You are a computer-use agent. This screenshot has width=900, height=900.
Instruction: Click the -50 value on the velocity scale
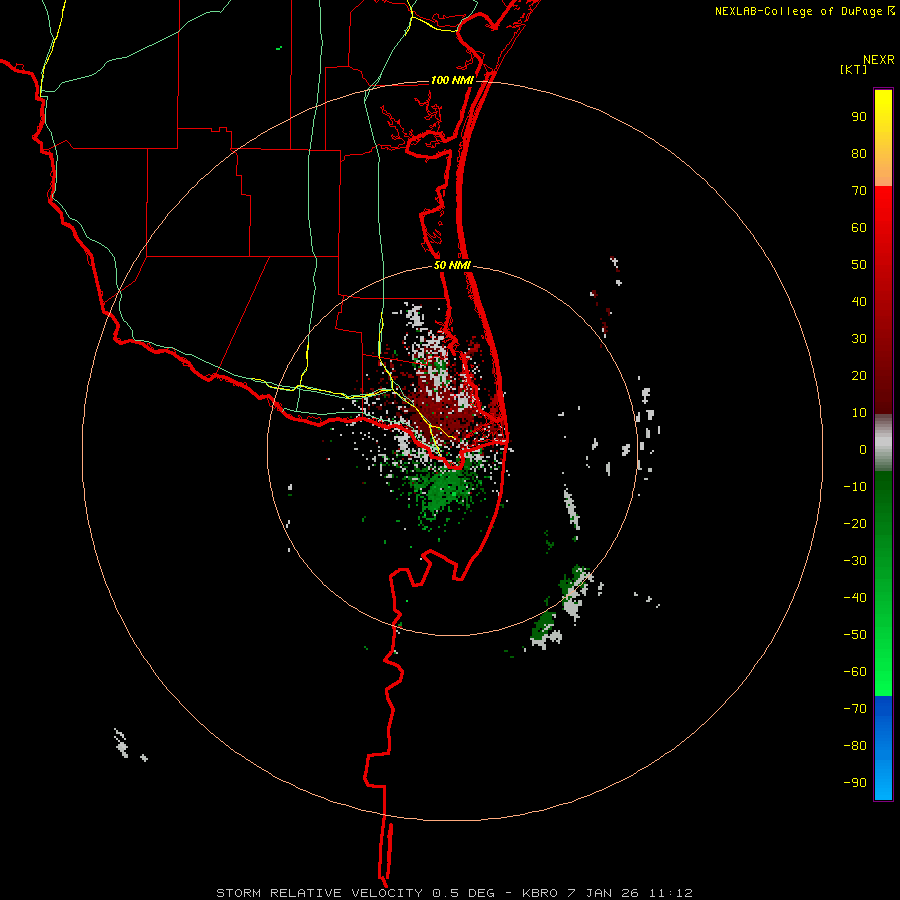point(855,635)
